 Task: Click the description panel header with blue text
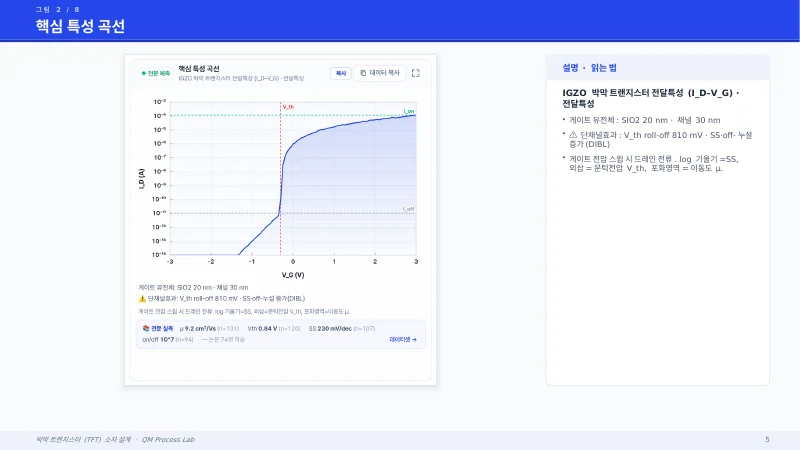coord(658,68)
